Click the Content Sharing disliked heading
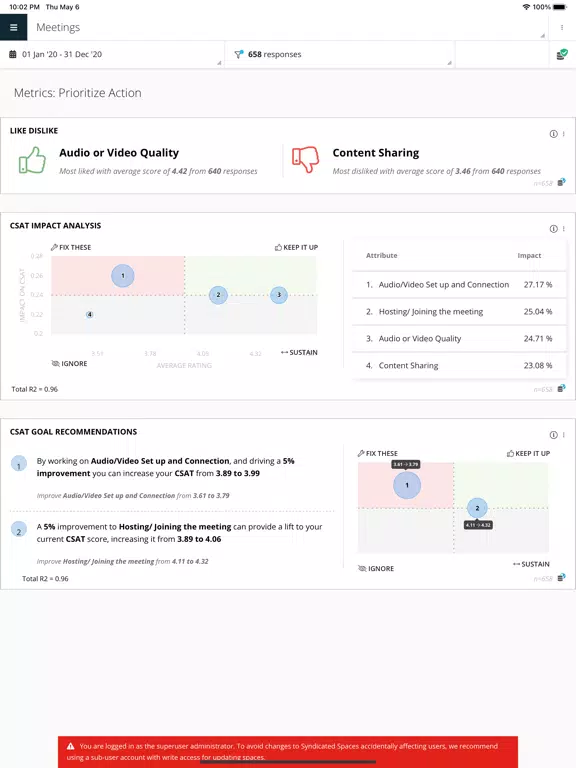Viewport: 576px width, 768px height. pos(376,153)
